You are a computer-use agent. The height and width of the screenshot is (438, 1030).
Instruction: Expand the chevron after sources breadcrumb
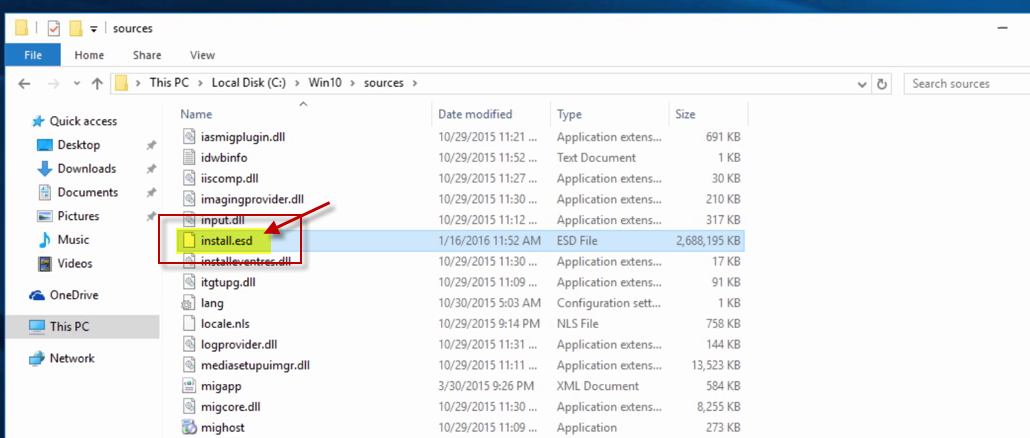pos(414,83)
